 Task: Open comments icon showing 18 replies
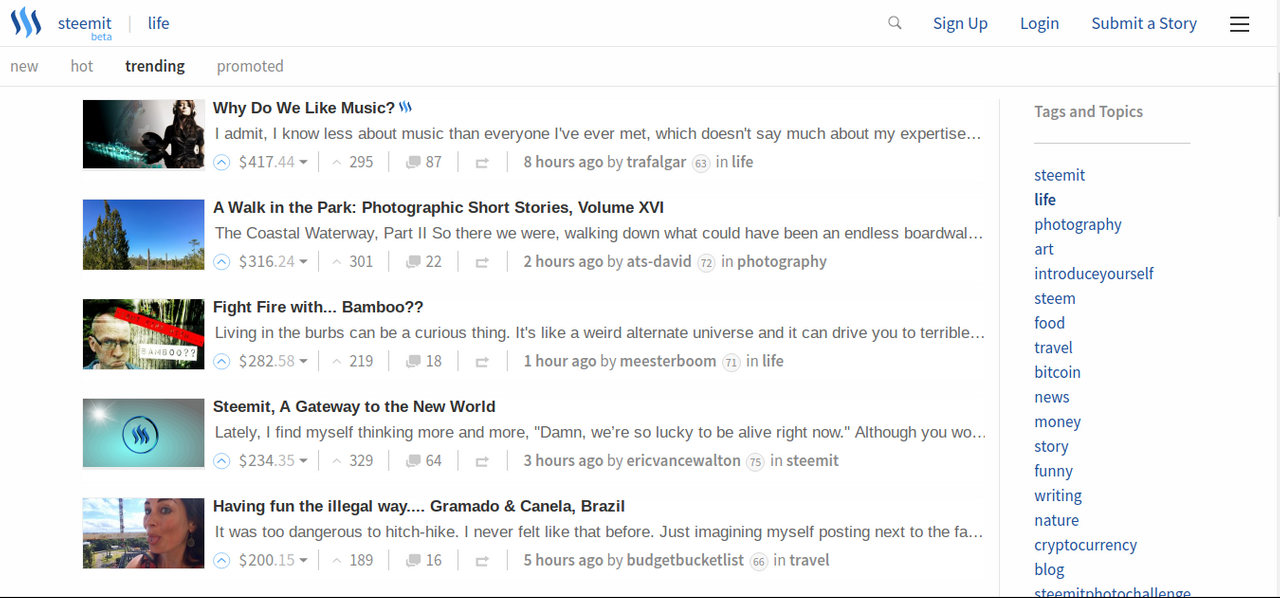[413, 361]
